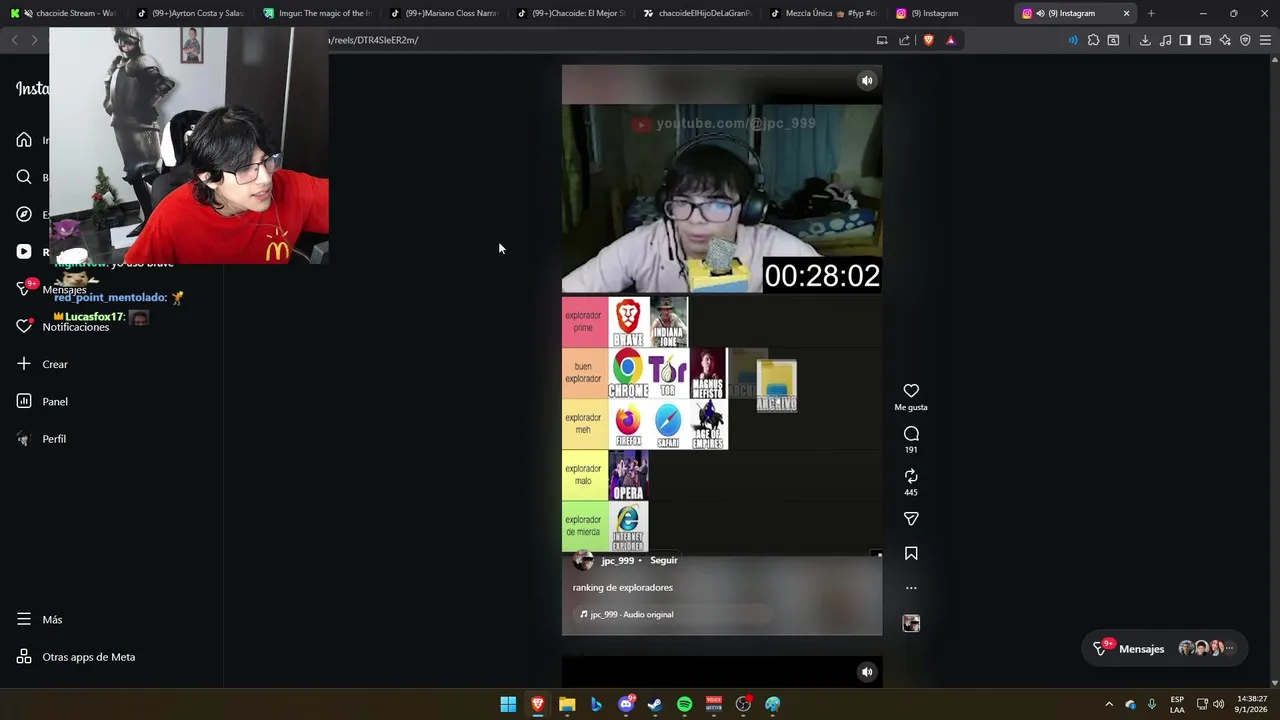Open Panel in the sidebar
This screenshot has width=1280, height=720.
click(42, 401)
